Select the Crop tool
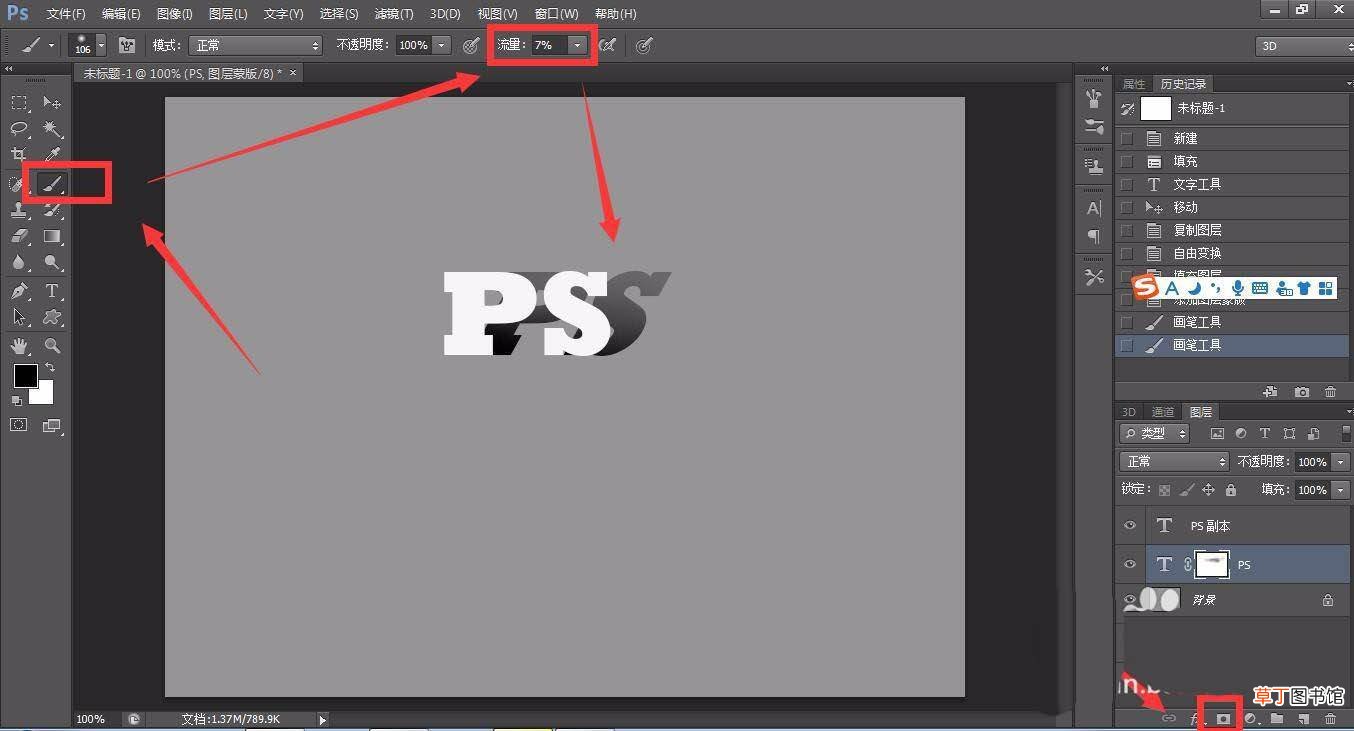Viewport: 1354px width, 731px height. pyautogui.click(x=19, y=156)
